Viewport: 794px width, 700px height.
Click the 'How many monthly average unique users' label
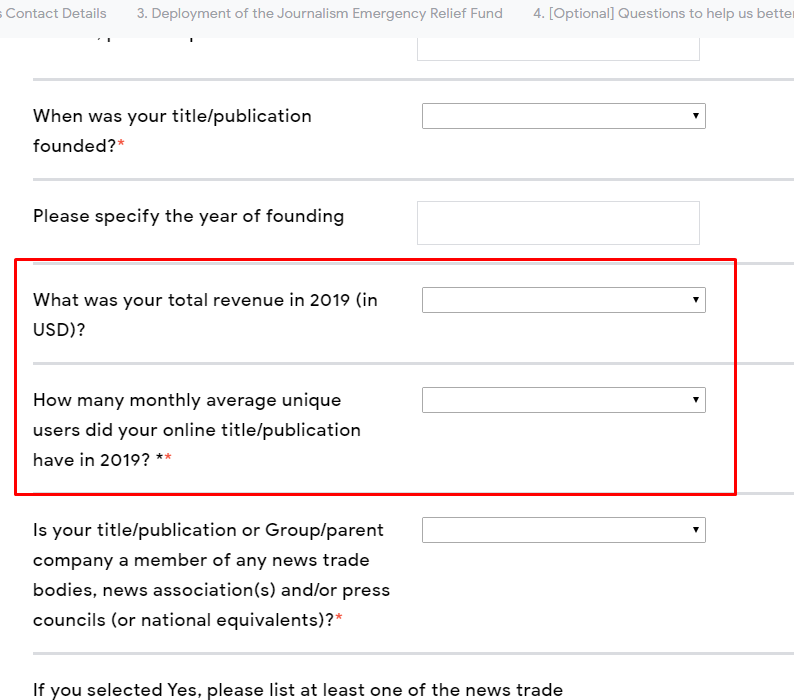(x=197, y=430)
